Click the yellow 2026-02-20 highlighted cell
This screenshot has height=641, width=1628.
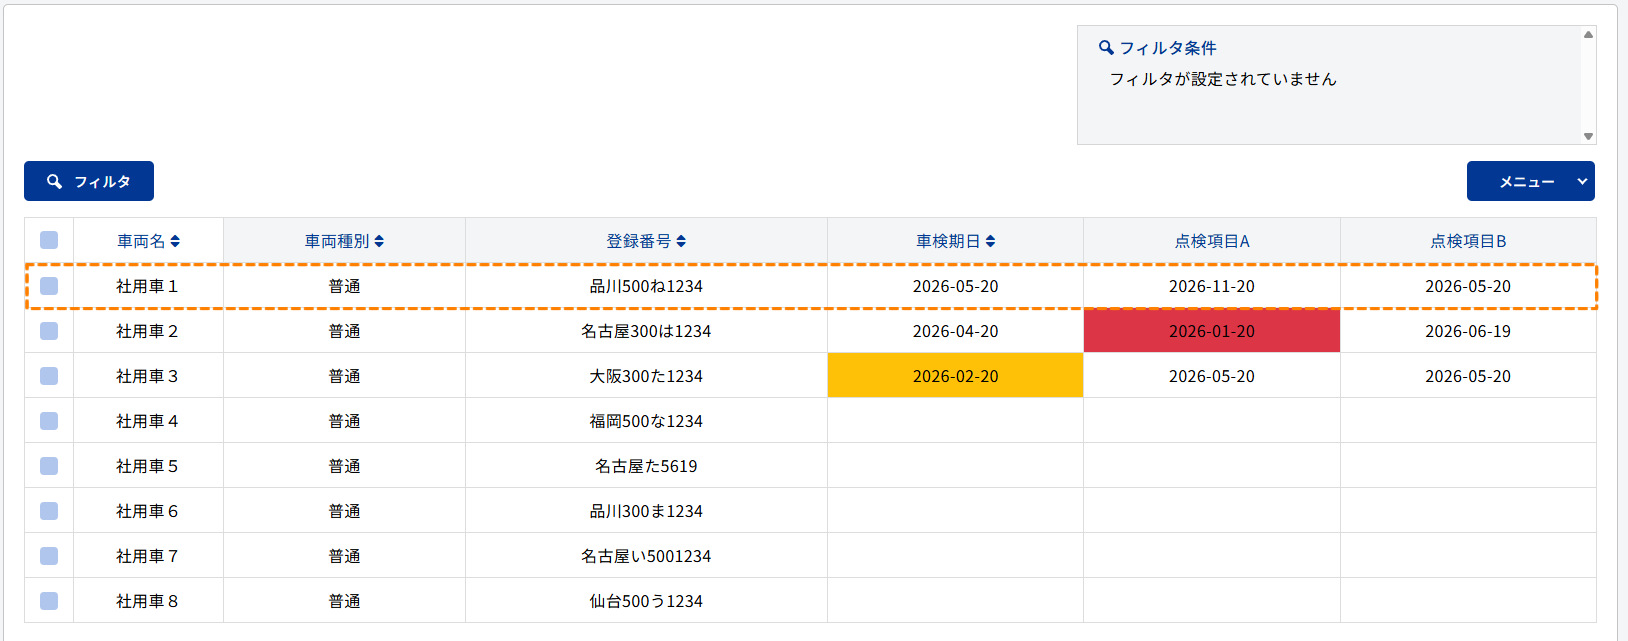click(955, 376)
